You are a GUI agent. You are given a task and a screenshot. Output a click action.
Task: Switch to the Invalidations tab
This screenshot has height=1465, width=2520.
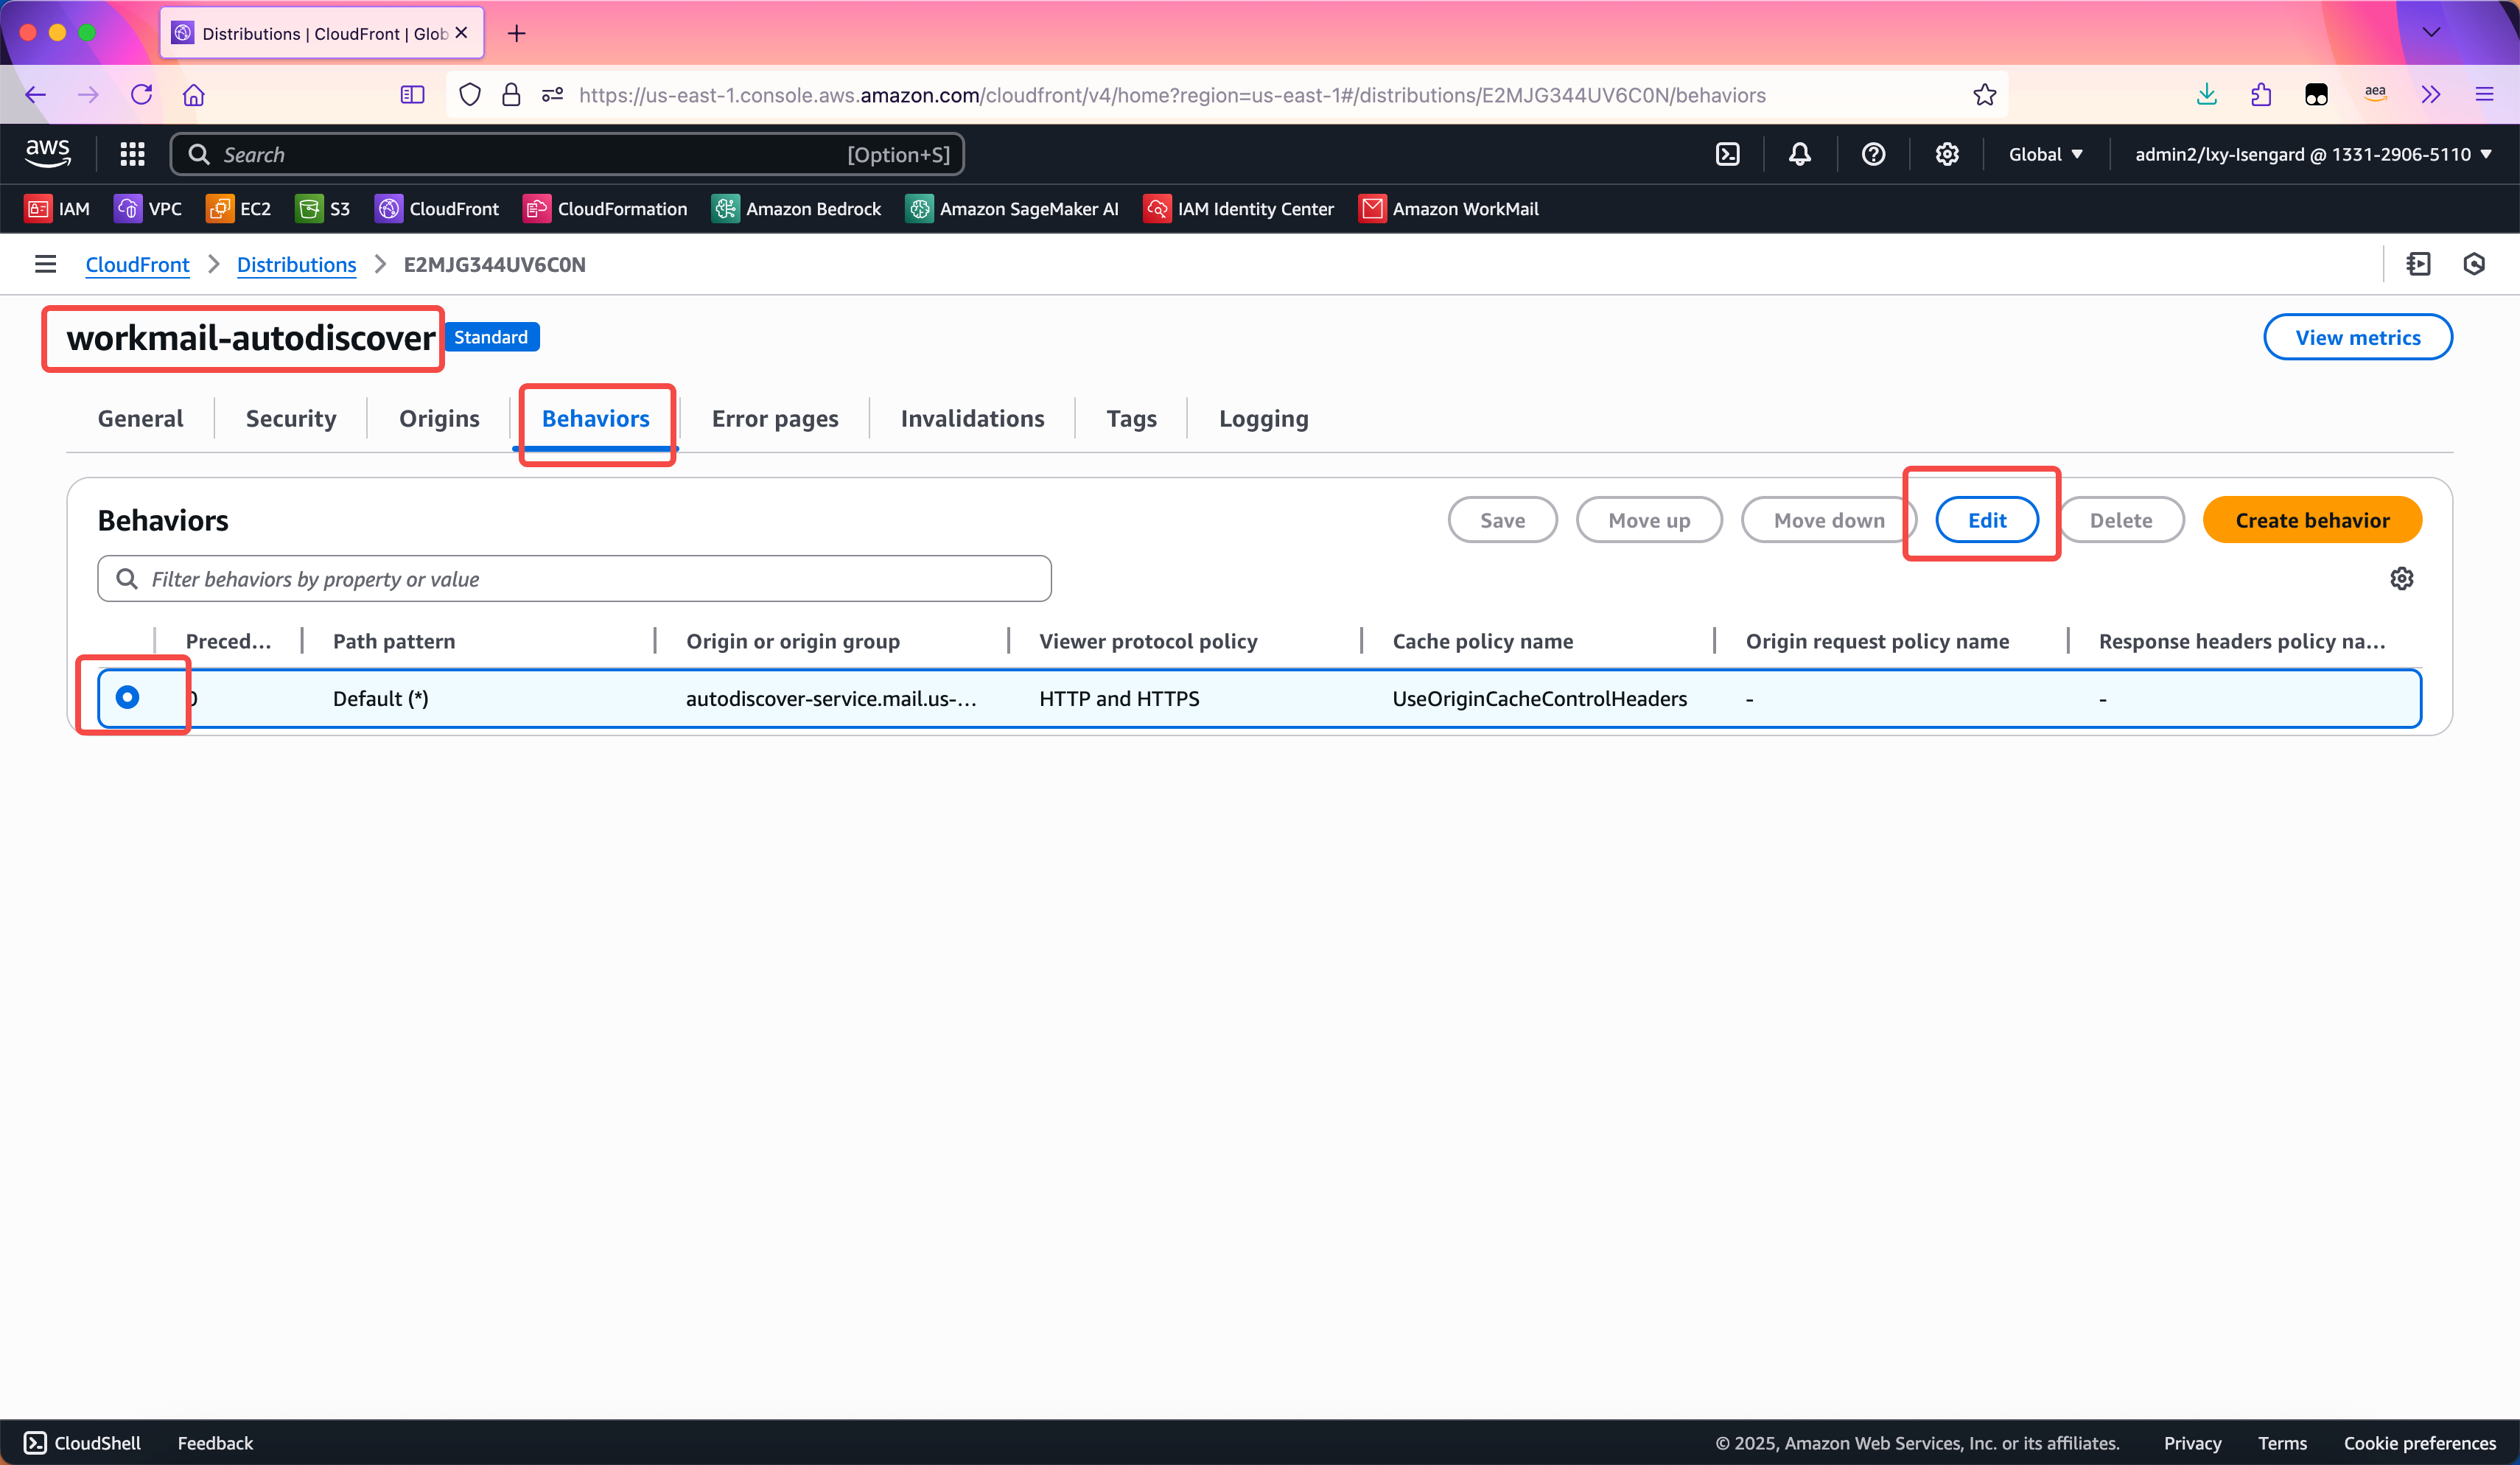coord(972,418)
